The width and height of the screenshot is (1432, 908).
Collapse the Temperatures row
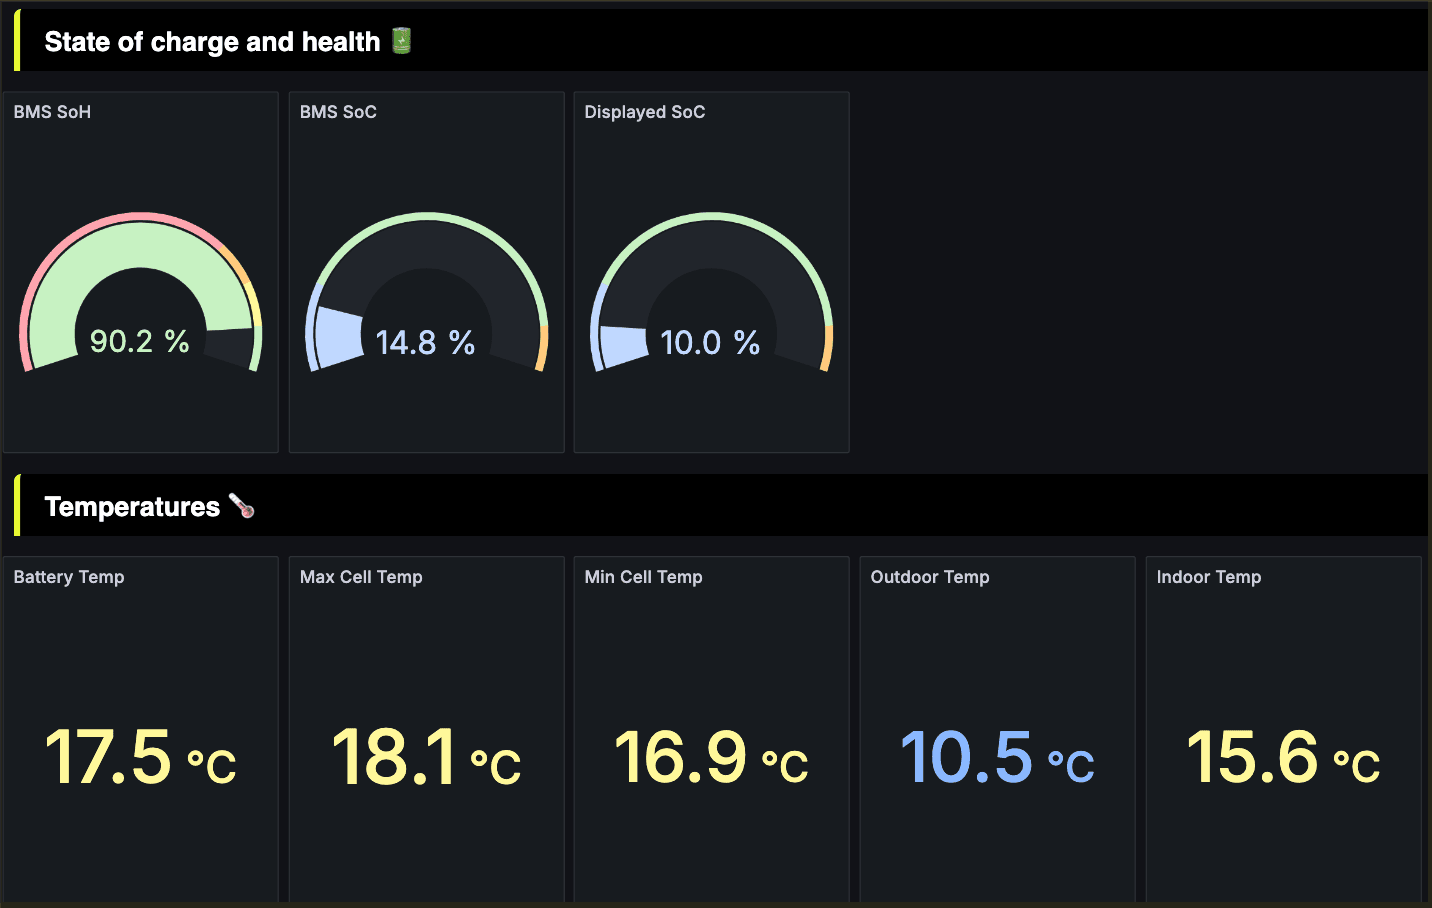click(x=132, y=507)
